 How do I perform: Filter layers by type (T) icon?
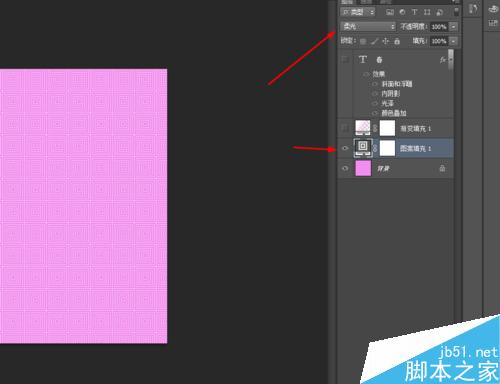click(x=414, y=12)
